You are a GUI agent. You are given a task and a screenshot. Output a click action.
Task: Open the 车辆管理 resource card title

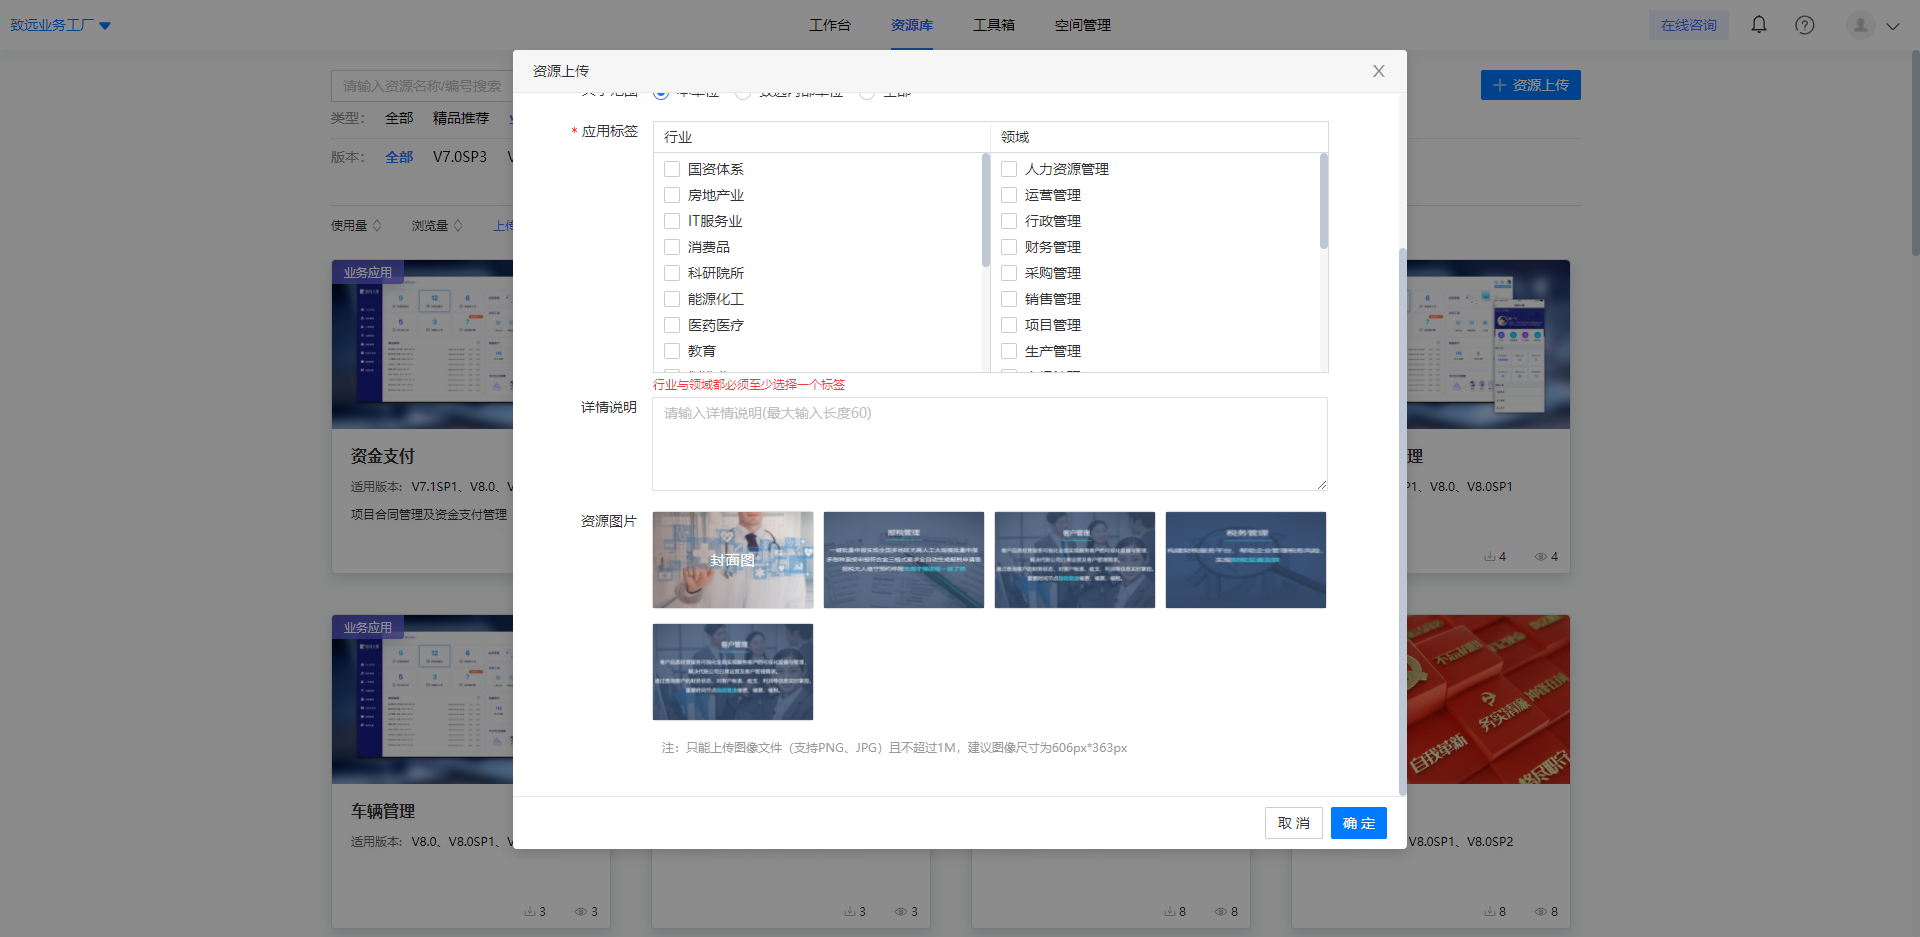click(382, 811)
